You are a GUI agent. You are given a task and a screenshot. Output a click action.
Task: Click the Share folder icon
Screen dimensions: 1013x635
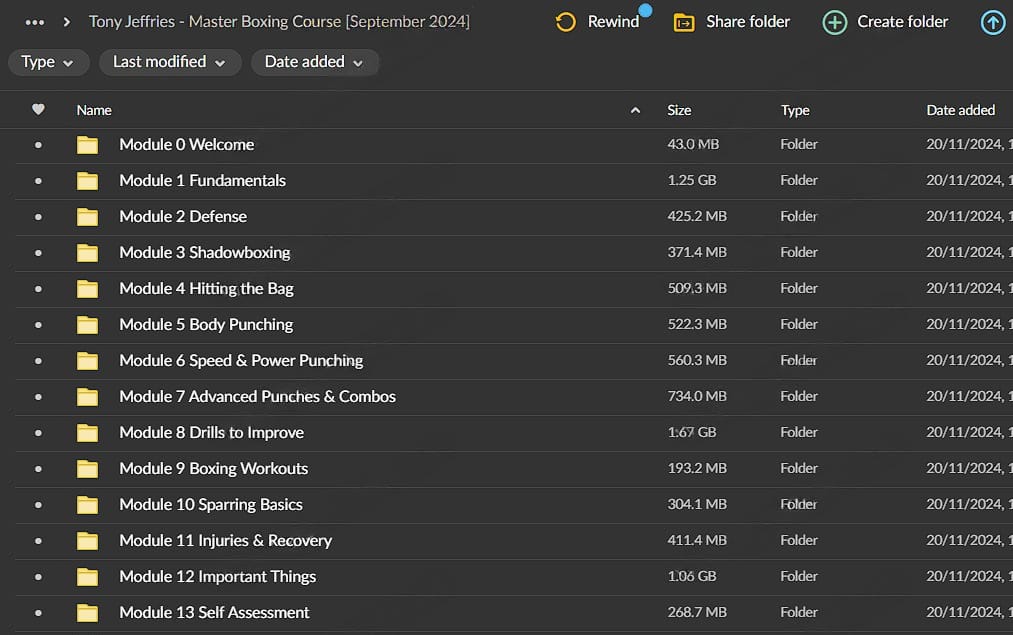click(684, 22)
